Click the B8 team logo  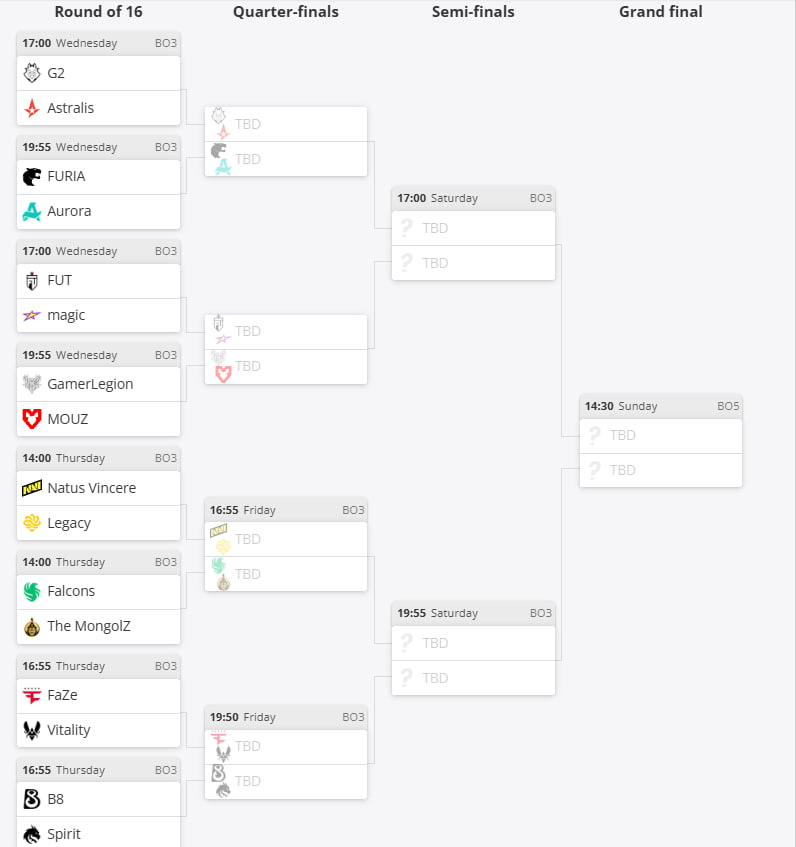tap(32, 799)
